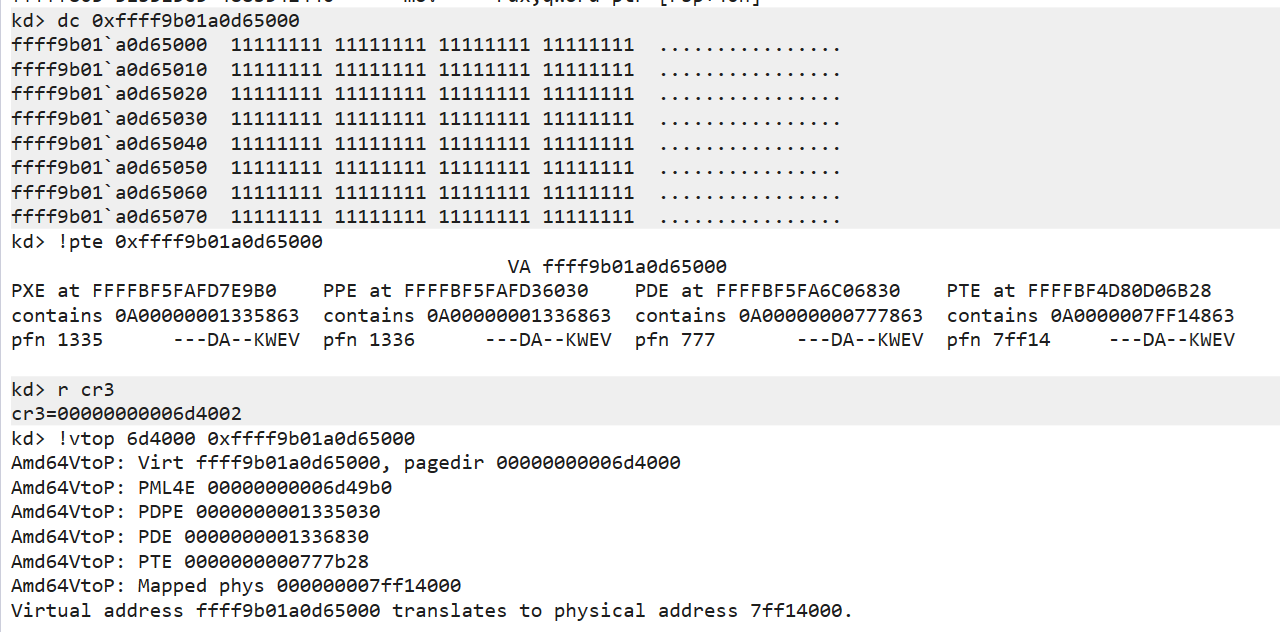Click the "pfn 1335" text
1280x632 pixels.
tap(57, 340)
